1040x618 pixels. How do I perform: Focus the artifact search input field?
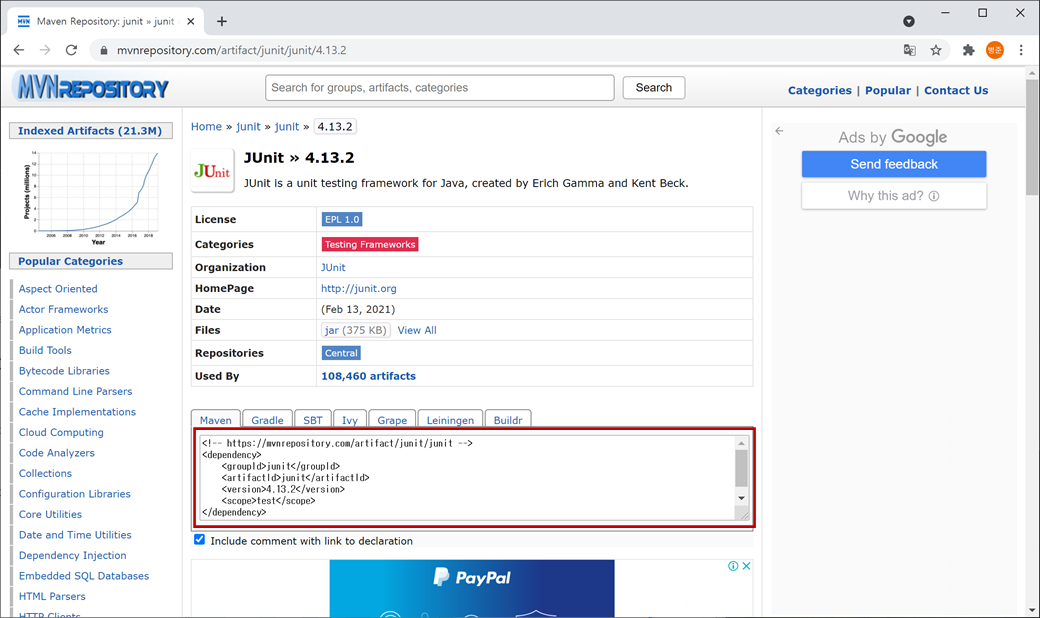pyautogui.click(x=440, y=88)
